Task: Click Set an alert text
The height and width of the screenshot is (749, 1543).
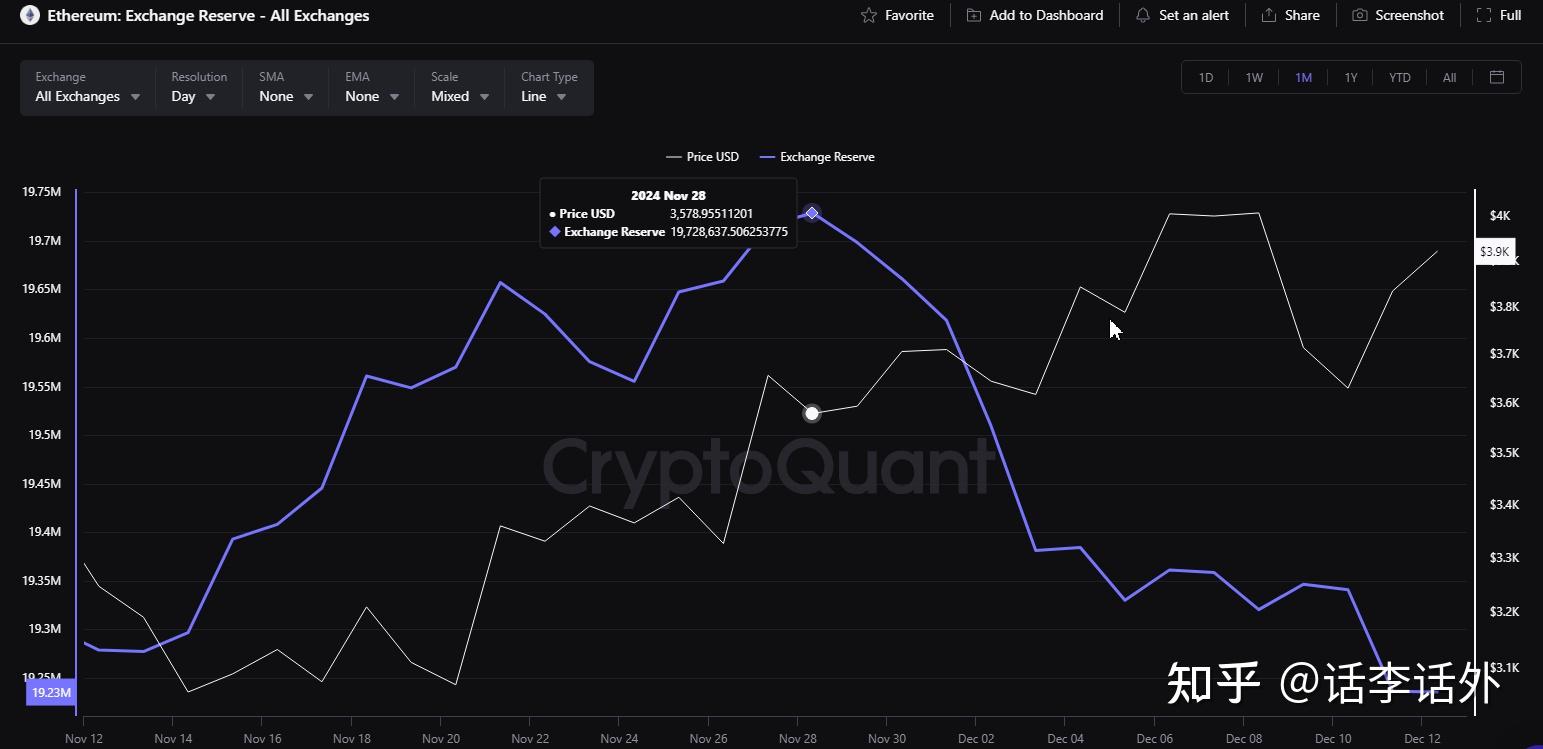Action: (x=1194, y=15)
